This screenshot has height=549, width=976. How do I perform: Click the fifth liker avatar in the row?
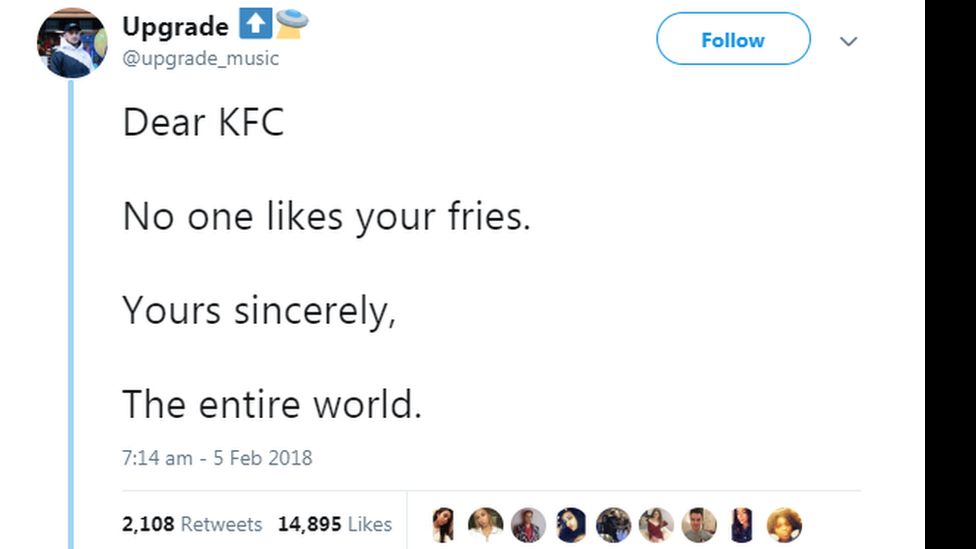[x=613, y=524]
